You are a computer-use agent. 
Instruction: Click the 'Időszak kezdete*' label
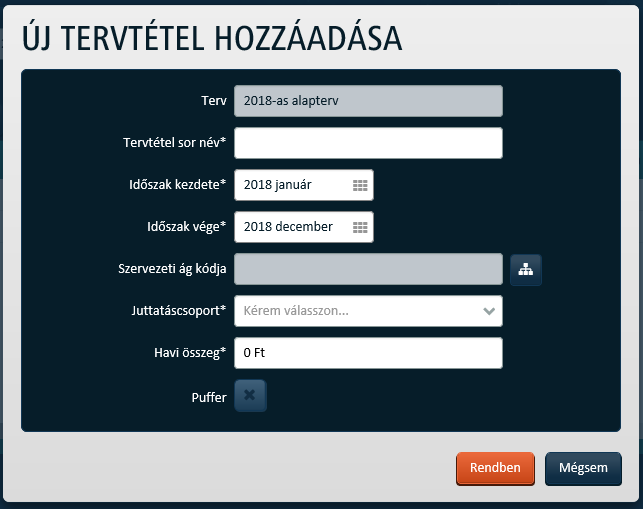click(x=178, y=185)
